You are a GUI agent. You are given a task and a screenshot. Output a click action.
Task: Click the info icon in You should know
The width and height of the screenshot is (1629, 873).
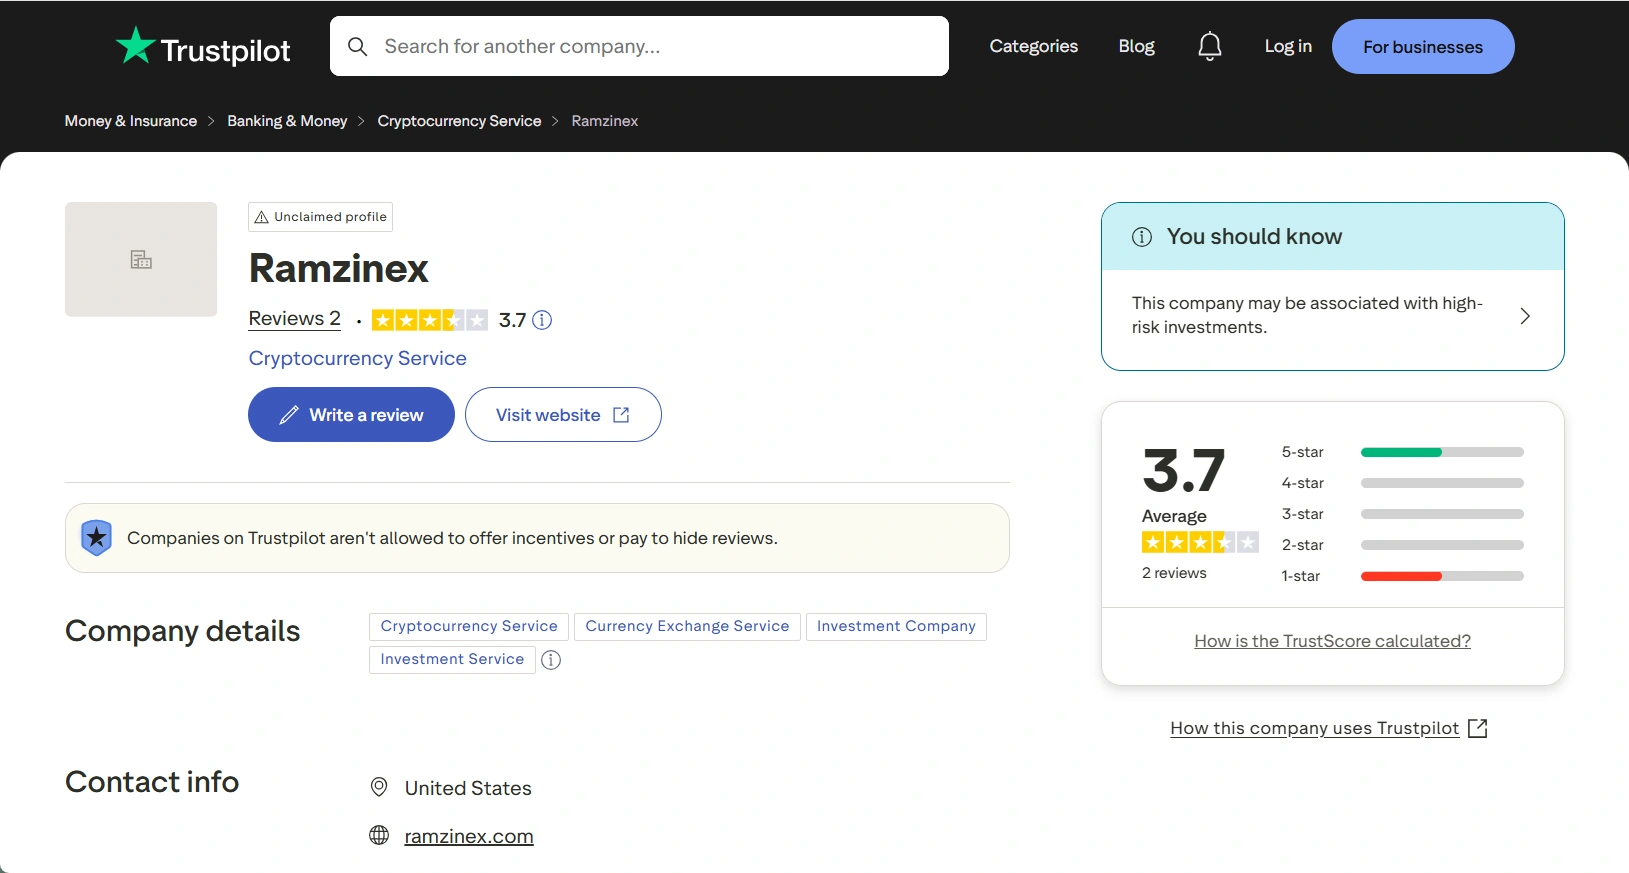[x=1142, y=237]
